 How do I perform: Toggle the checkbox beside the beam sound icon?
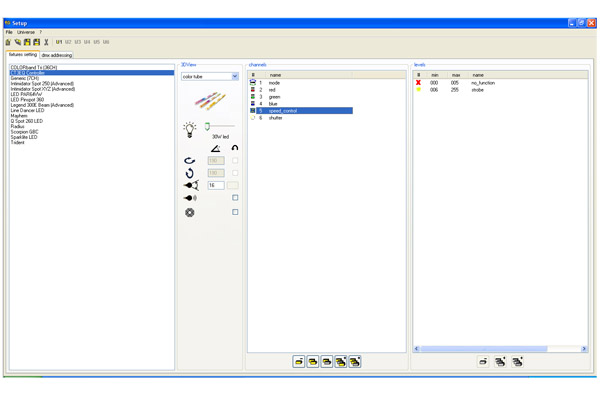pyautogui.click(x=235, y=198)
